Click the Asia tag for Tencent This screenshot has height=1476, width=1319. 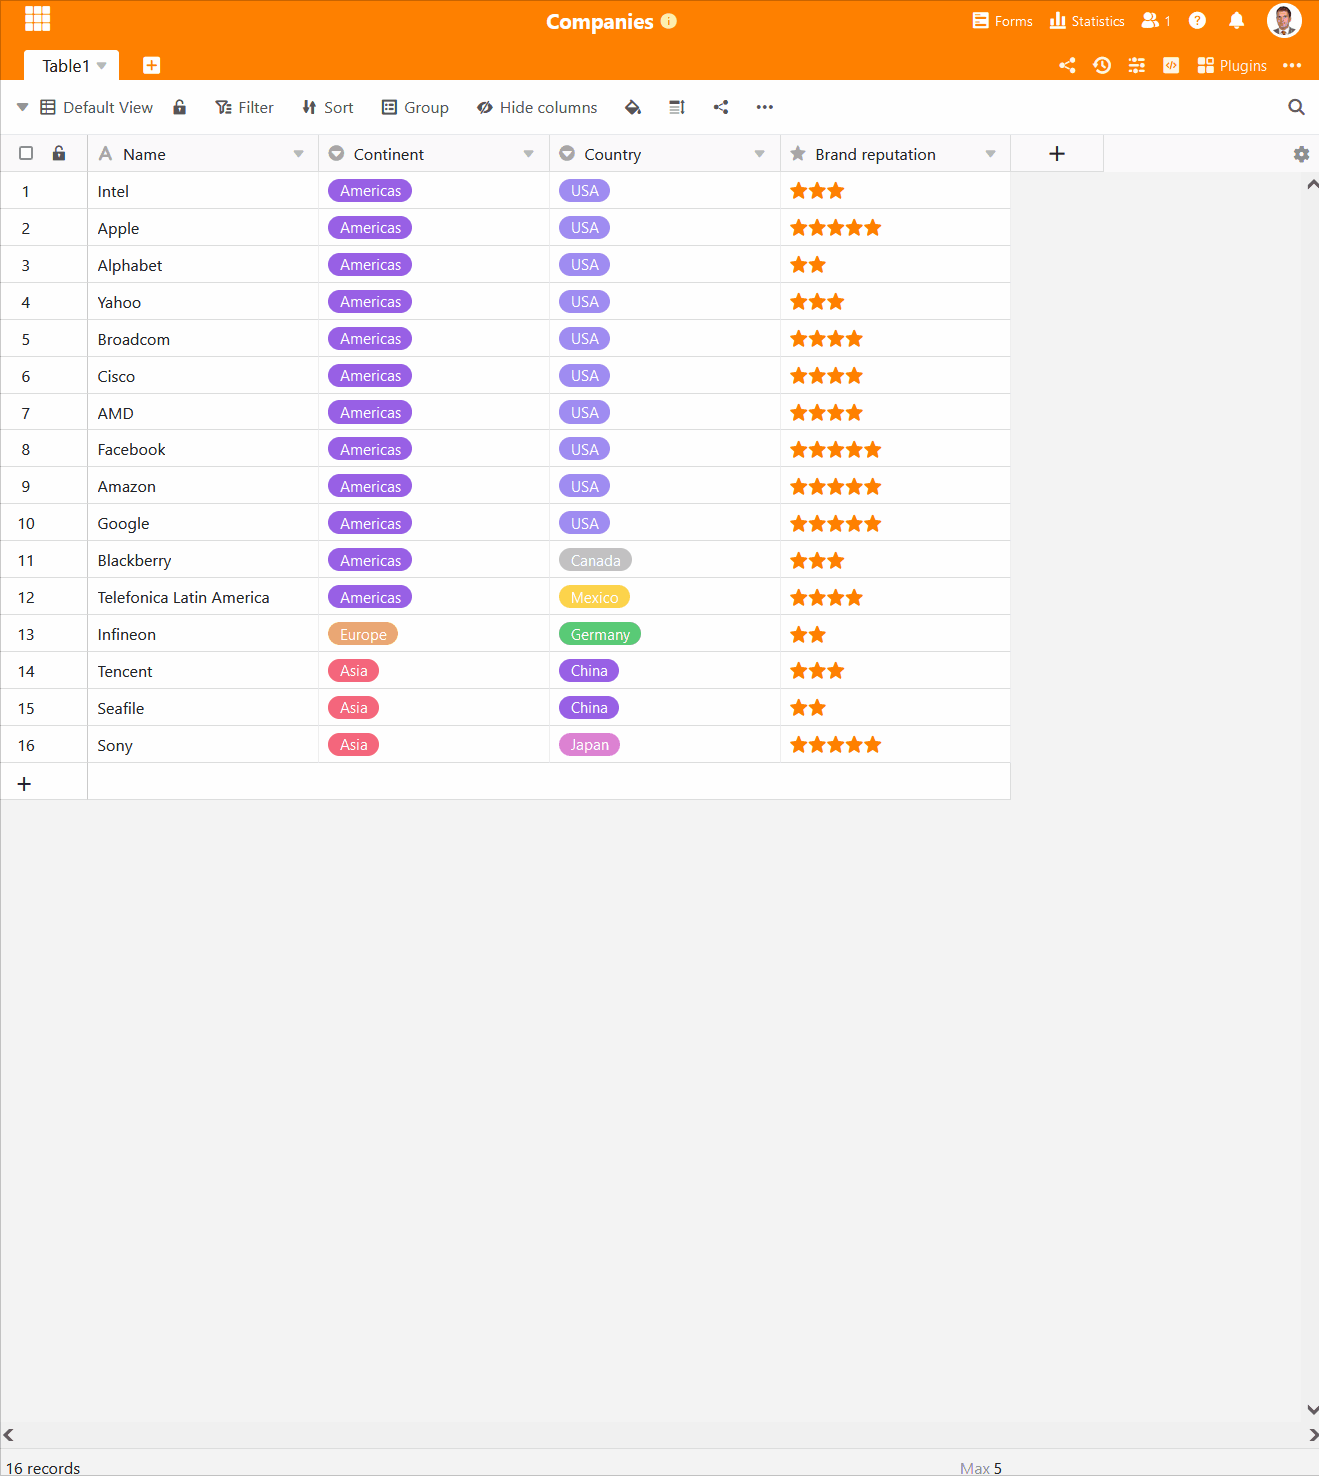click(354, 671)
